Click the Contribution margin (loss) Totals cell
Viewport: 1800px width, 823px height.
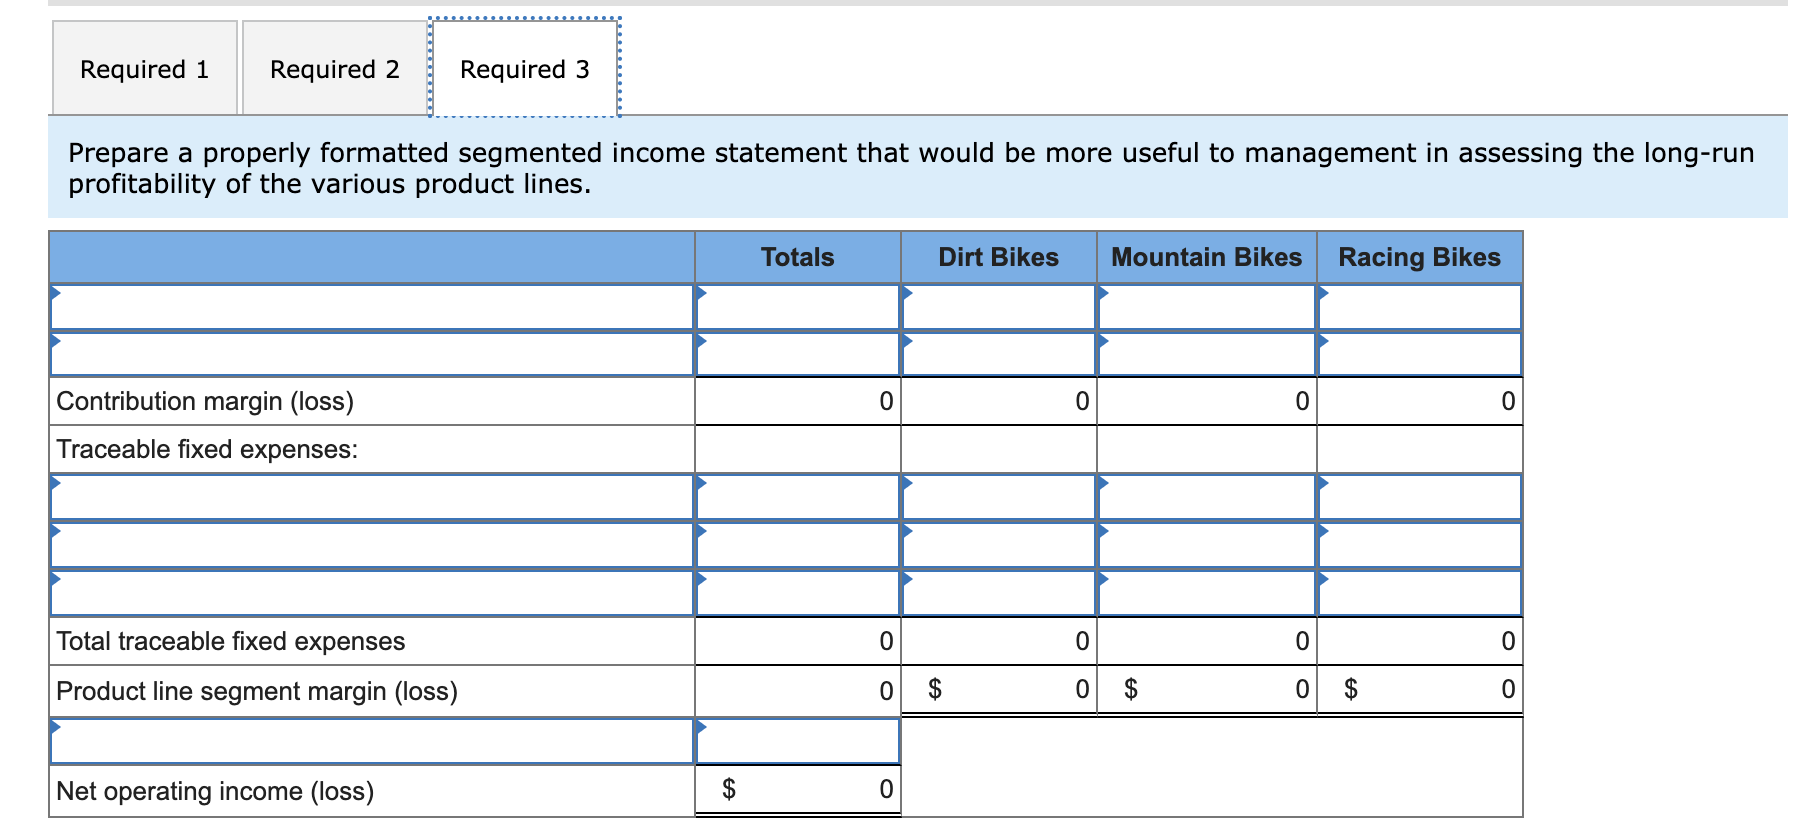tap(795, 400)
